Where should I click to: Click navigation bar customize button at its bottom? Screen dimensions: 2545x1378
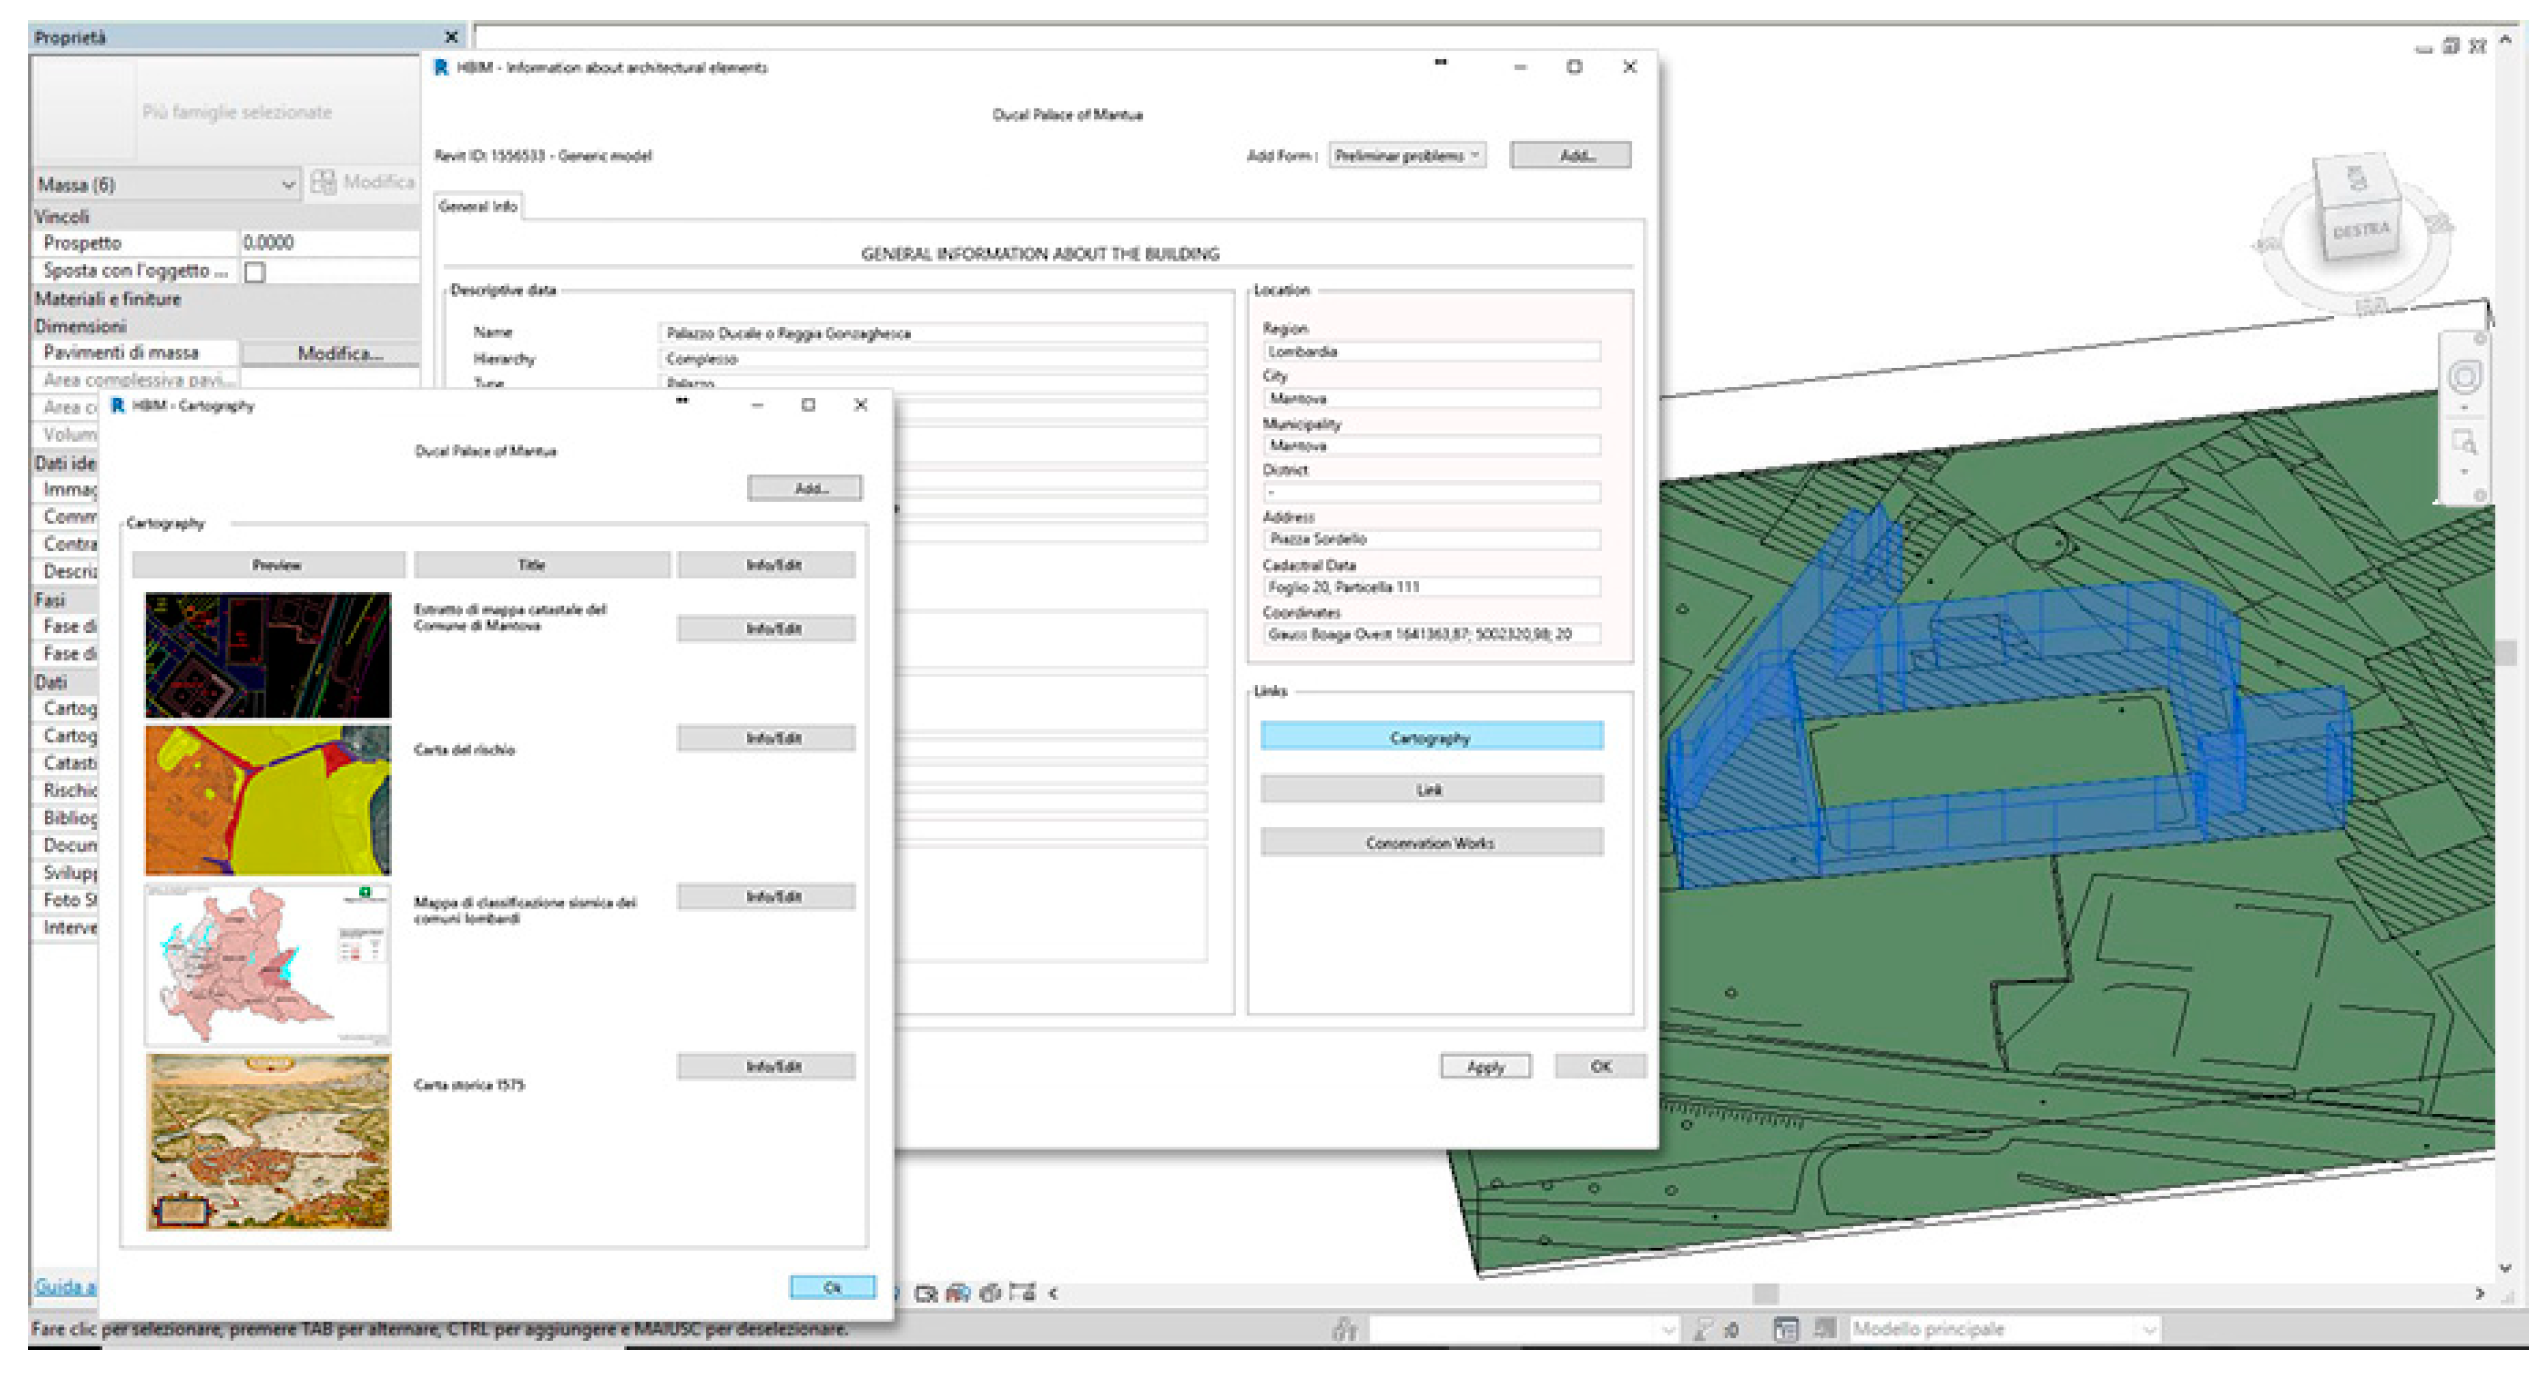coord(2479,495)
